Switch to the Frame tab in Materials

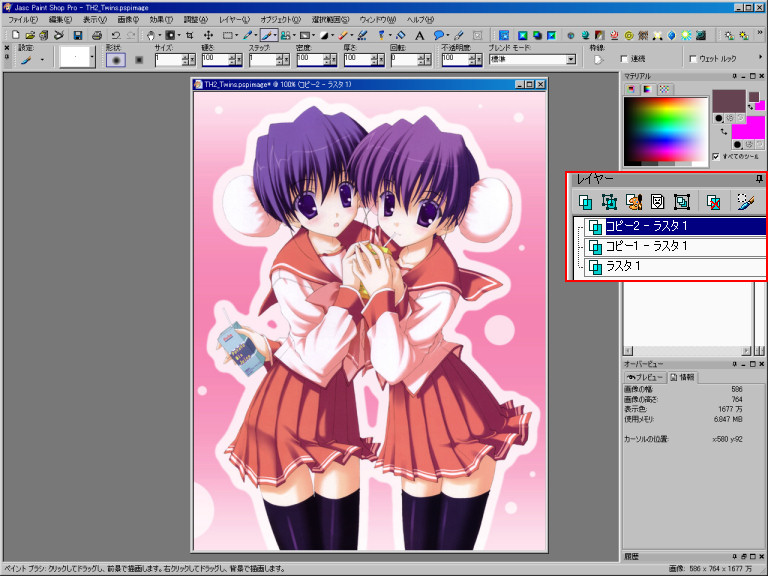tap(631, 89)
